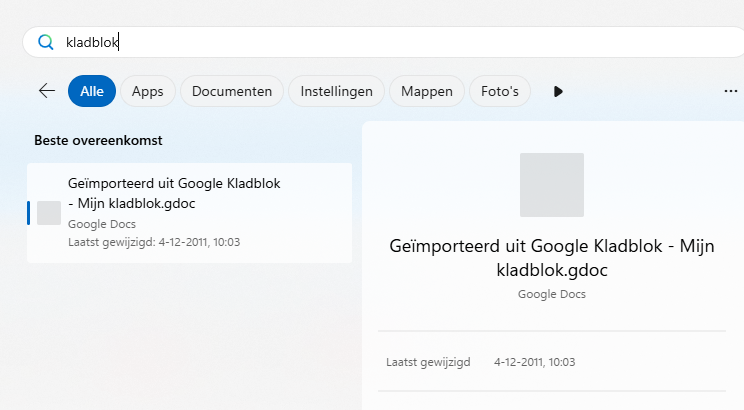Image resolution: width=744 pixels, height=410 pixels.
Task: Click the 'Beste overeenkomst' section heading
Action: (x=98, y=140)
